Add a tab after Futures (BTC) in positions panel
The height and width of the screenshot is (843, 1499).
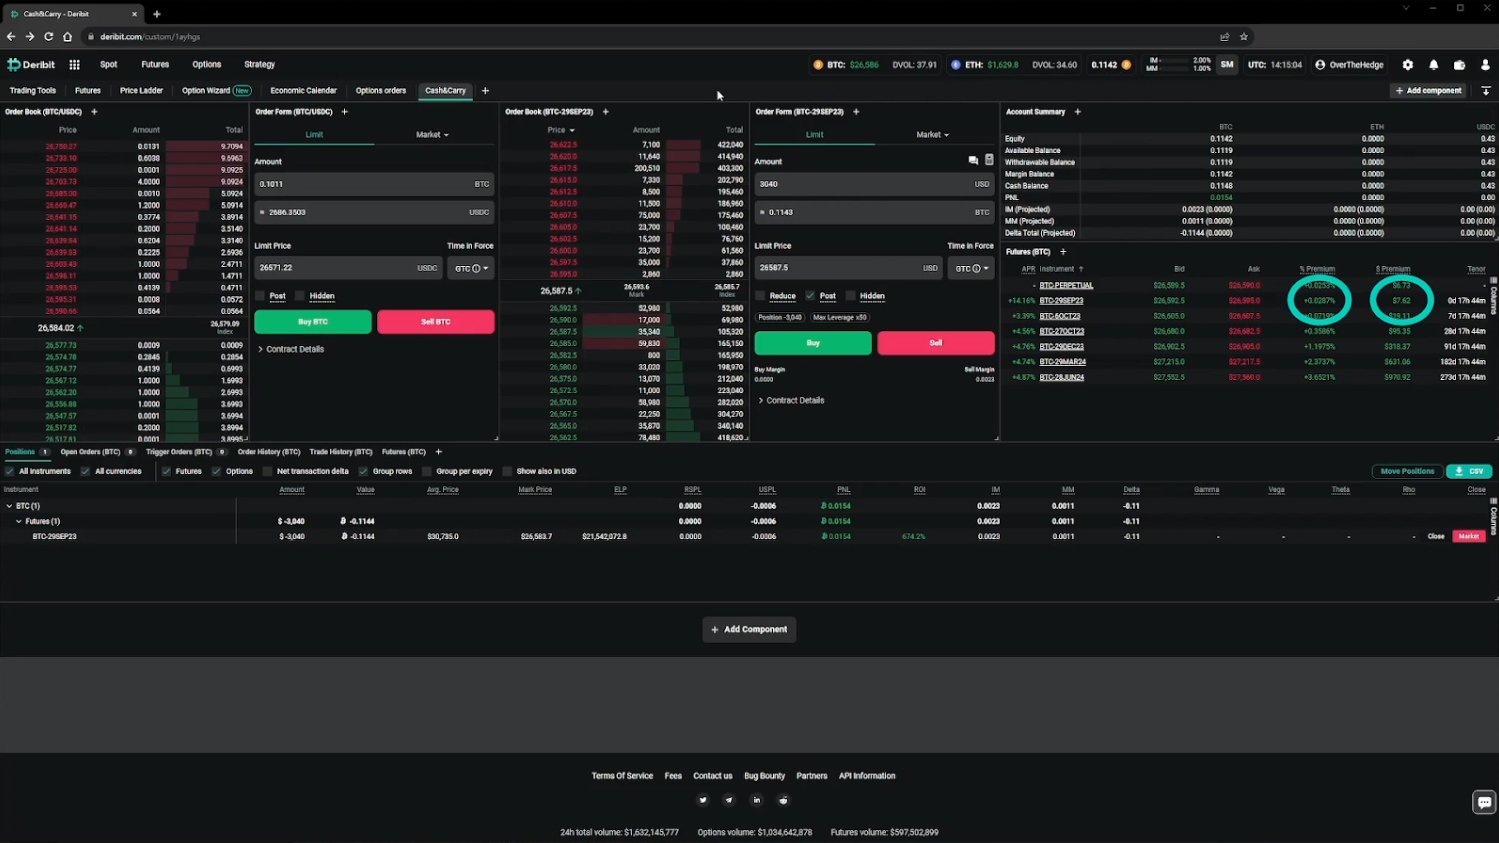click(x=438, y=452)
